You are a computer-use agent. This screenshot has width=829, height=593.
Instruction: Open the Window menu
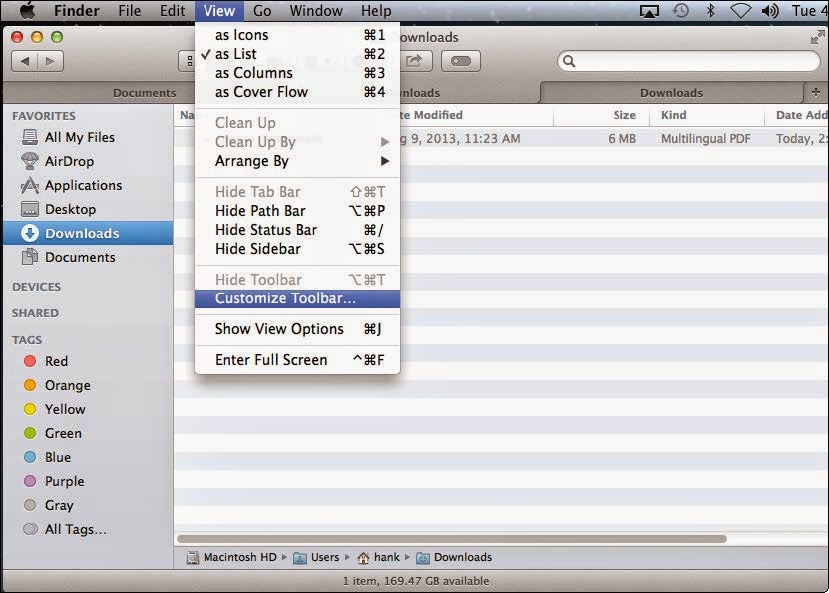[x=316, y=11]
